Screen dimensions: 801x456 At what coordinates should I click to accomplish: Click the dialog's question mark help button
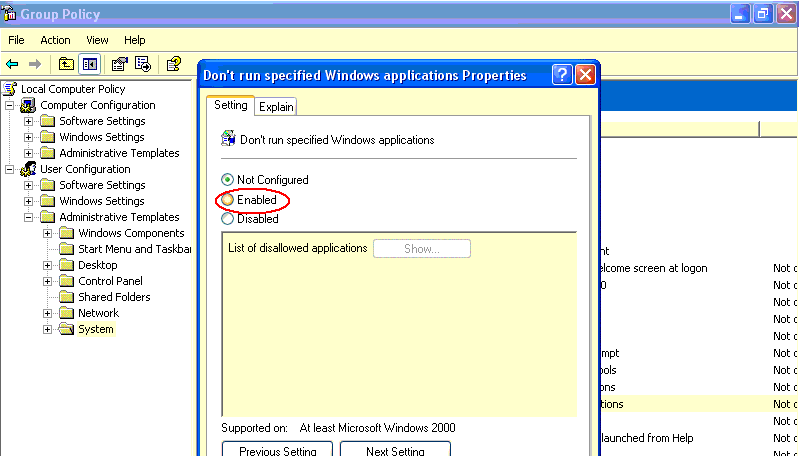[562, 75]
